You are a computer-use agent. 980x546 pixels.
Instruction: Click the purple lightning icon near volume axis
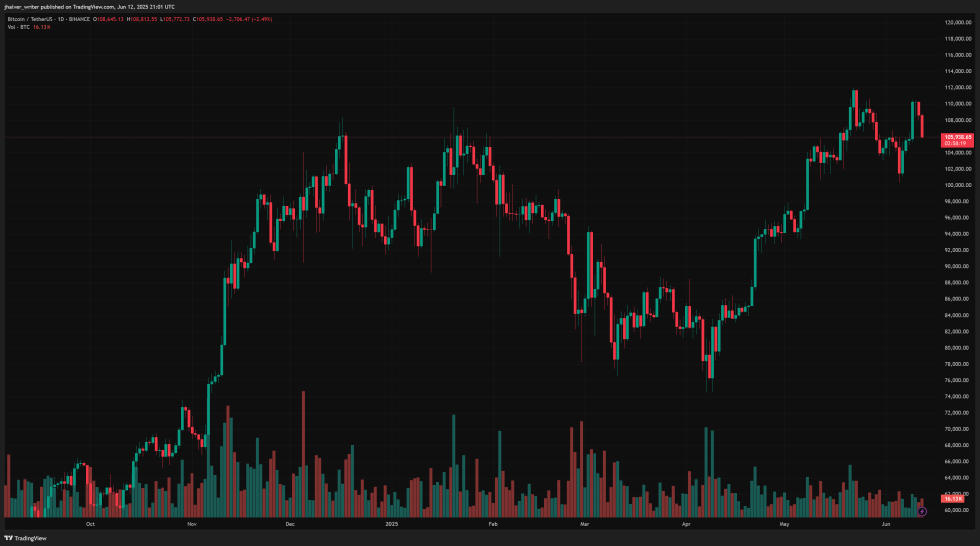pos(922,511)
